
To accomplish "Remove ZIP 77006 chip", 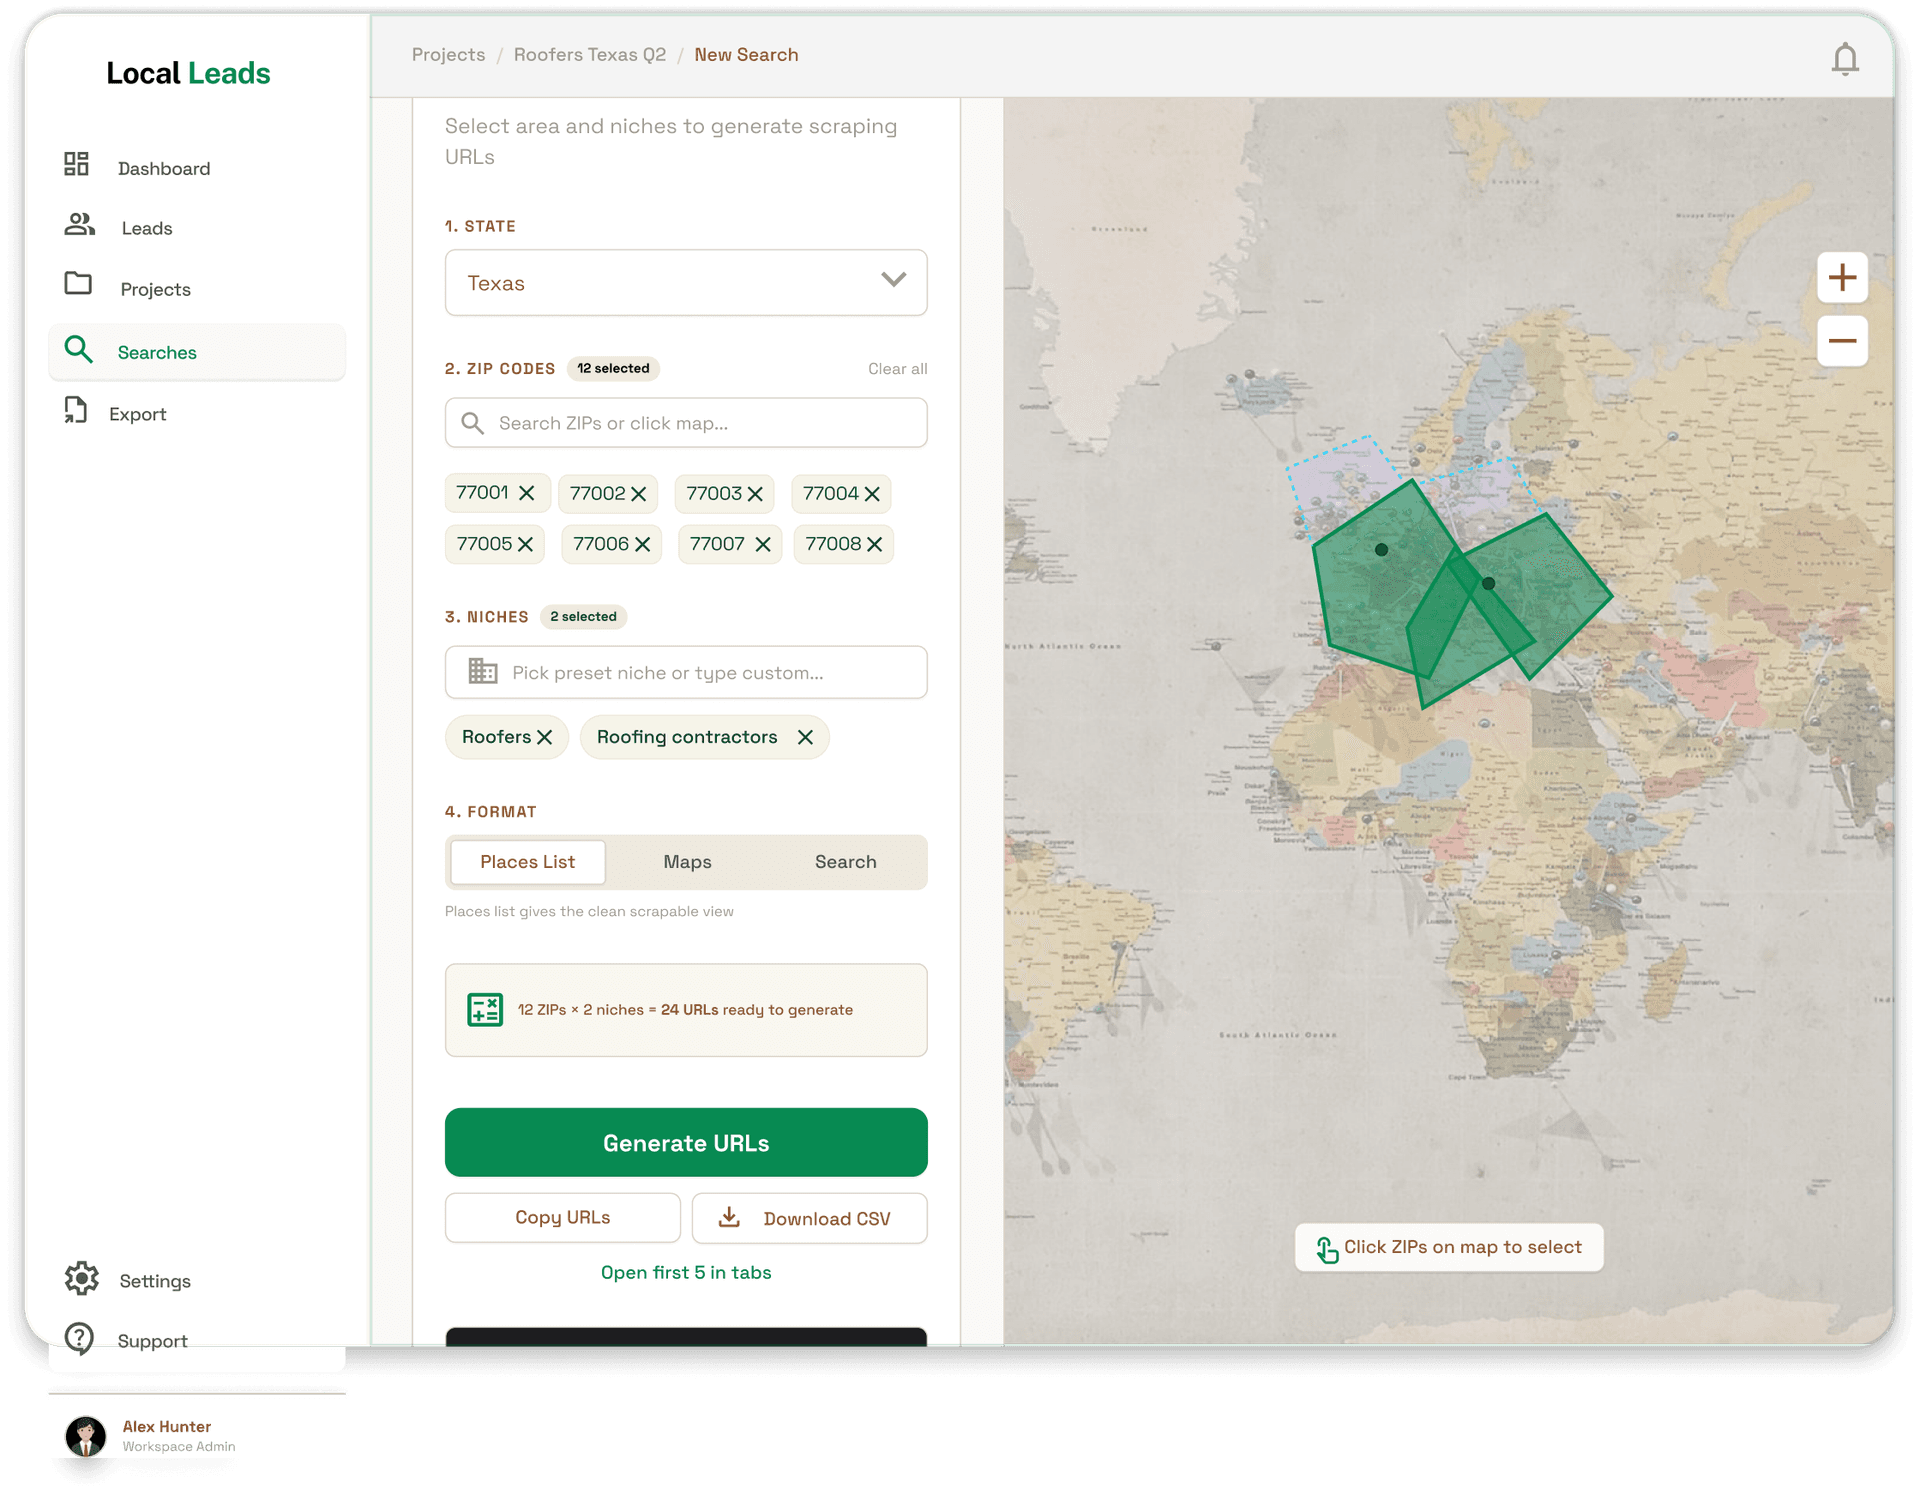I will coord(643,544).
